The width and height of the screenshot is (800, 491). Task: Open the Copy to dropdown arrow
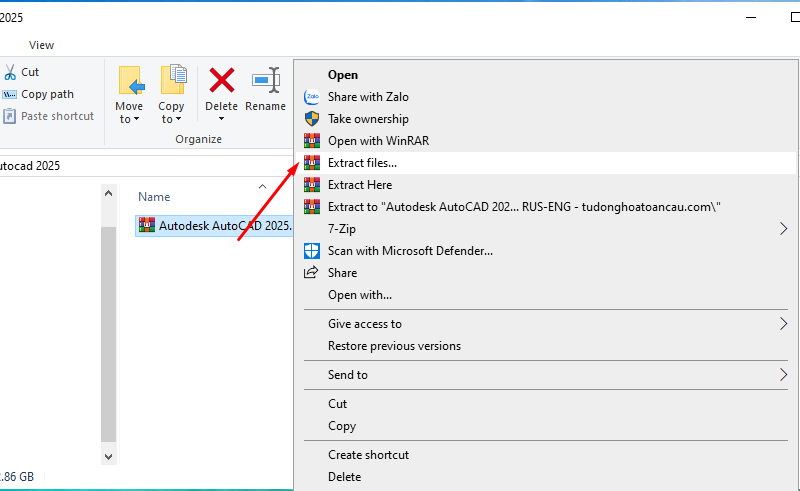[x=178, y=119]
